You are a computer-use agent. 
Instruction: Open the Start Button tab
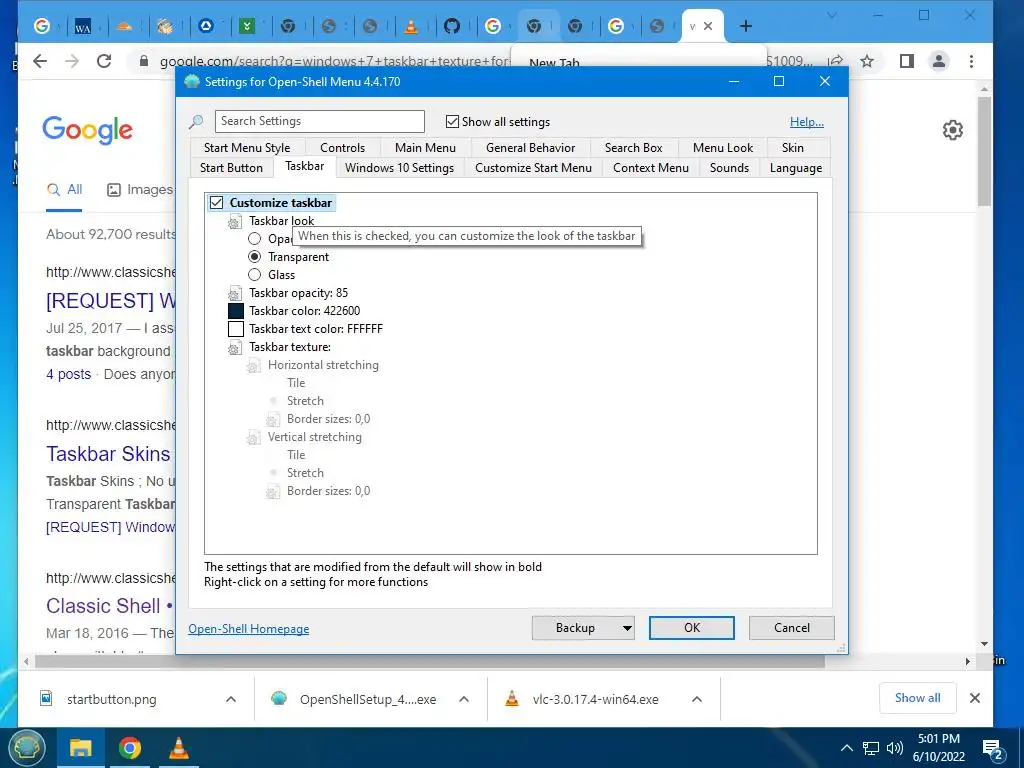[x=231, y=168]
